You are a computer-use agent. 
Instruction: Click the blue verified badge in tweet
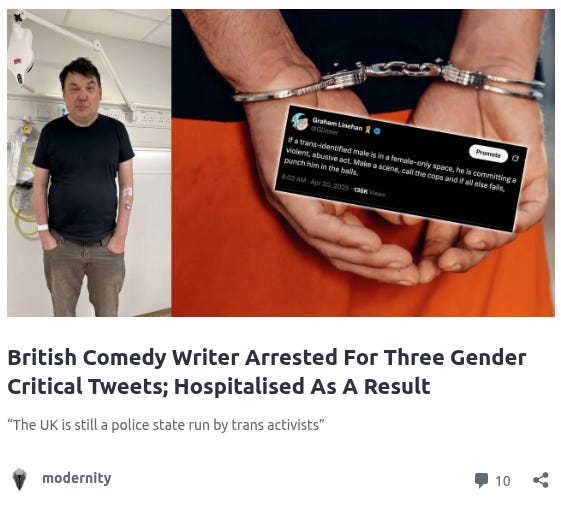(x=377, y=131)
